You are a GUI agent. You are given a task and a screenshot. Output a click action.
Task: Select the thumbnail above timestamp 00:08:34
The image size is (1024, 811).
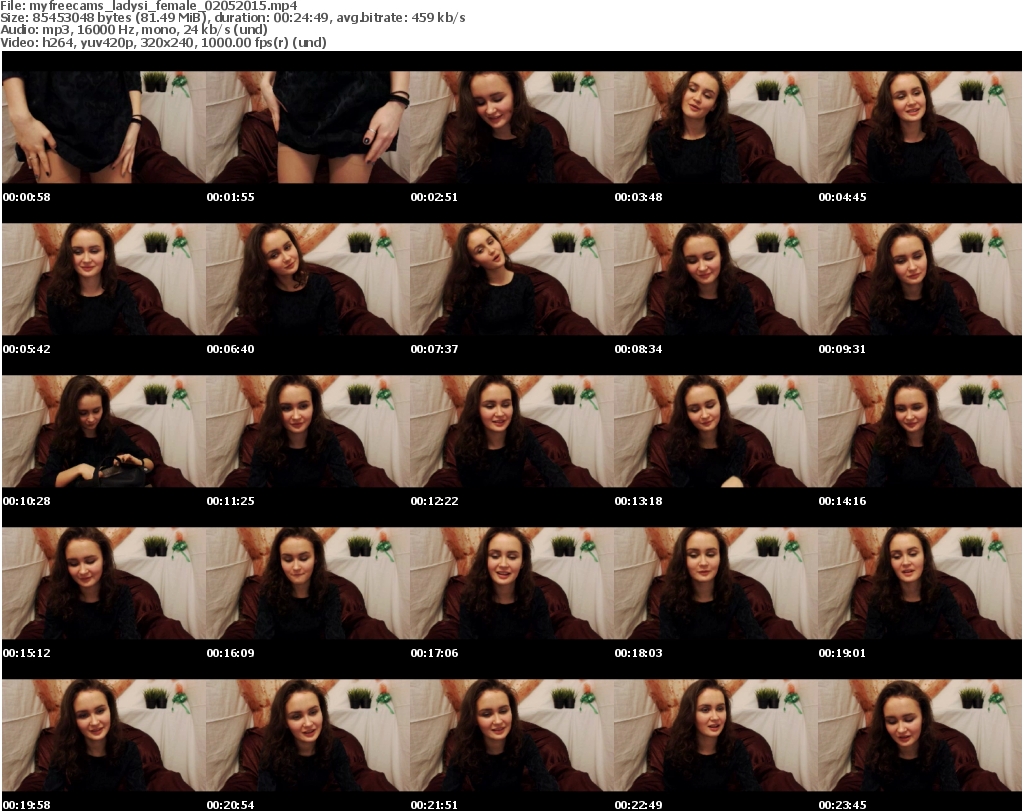point(716,279)
